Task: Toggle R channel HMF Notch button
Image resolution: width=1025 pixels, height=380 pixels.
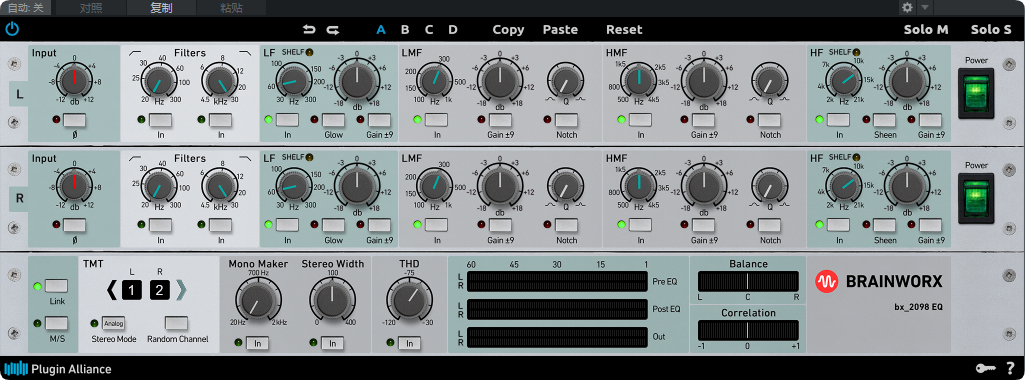Action: [770, 226]
